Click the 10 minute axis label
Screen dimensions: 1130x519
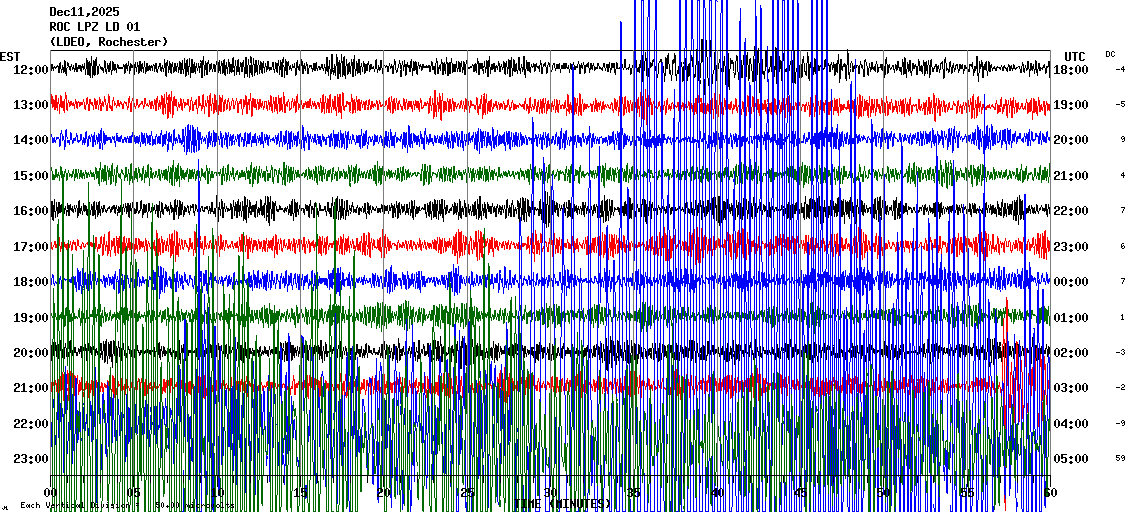click(x=217, y=493)
